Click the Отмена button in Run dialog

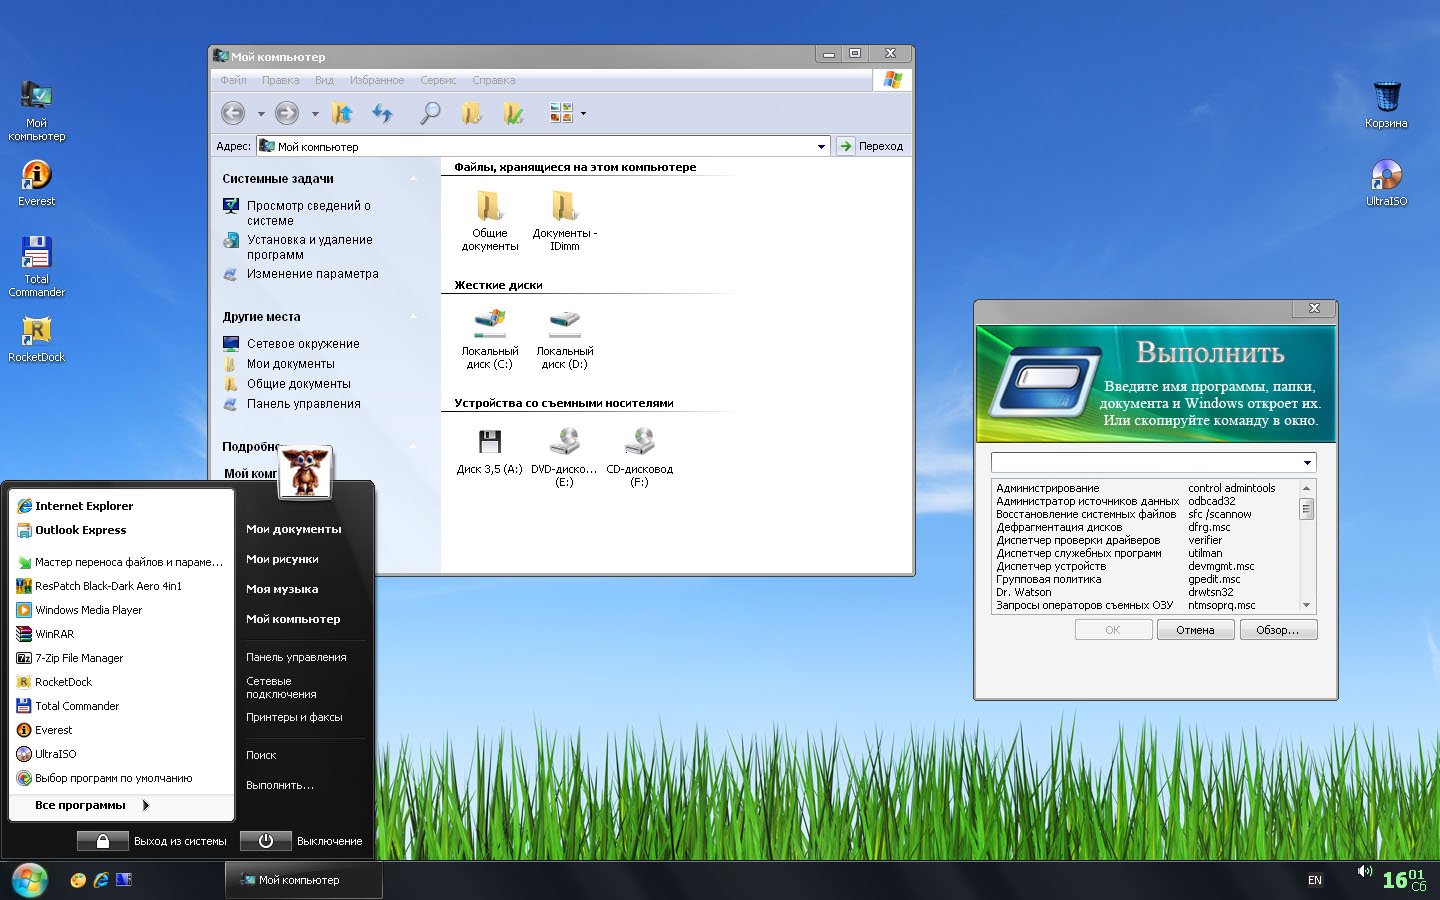pyautogui.click(x=1195, y=630)
